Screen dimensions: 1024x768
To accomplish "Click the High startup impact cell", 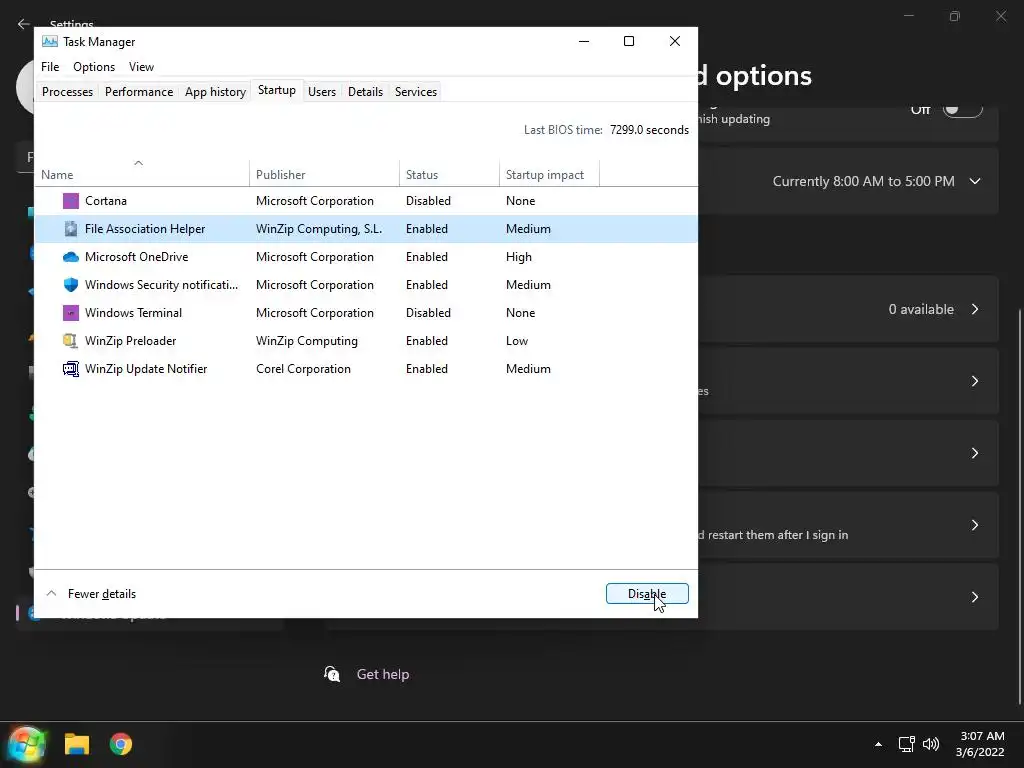I will coord(519,257).
